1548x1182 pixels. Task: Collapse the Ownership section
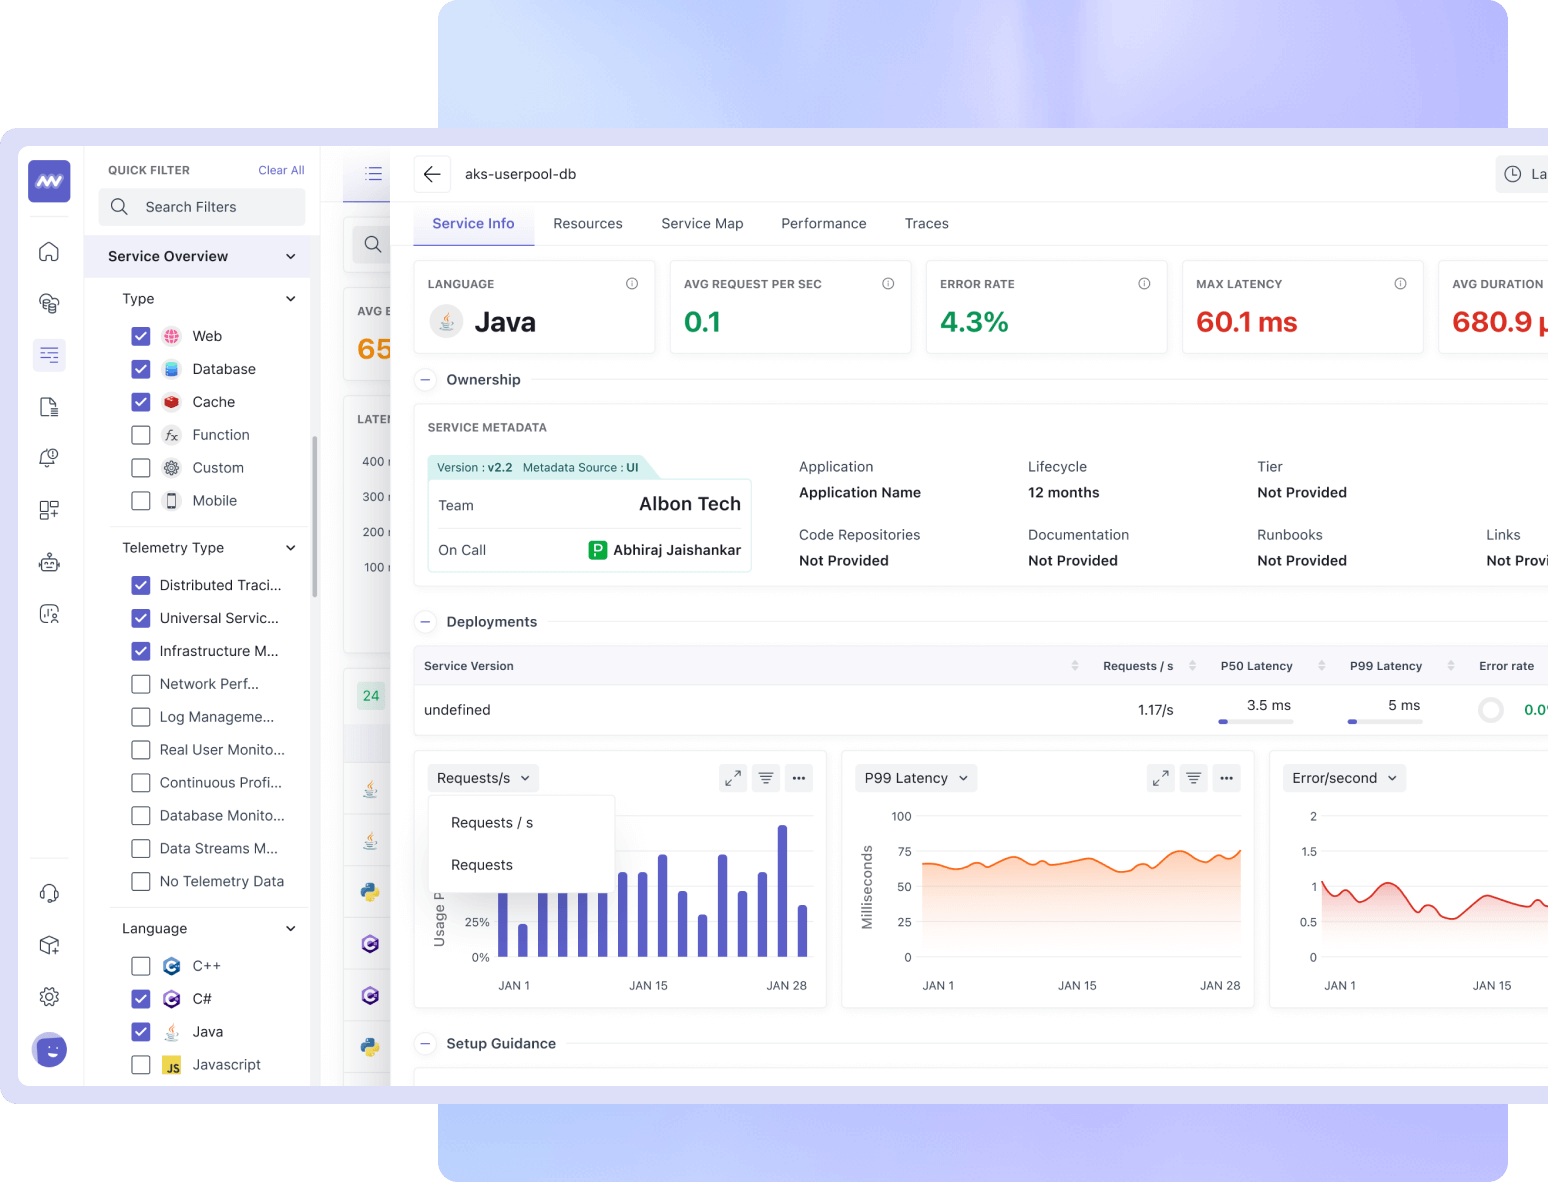point(425,380)
